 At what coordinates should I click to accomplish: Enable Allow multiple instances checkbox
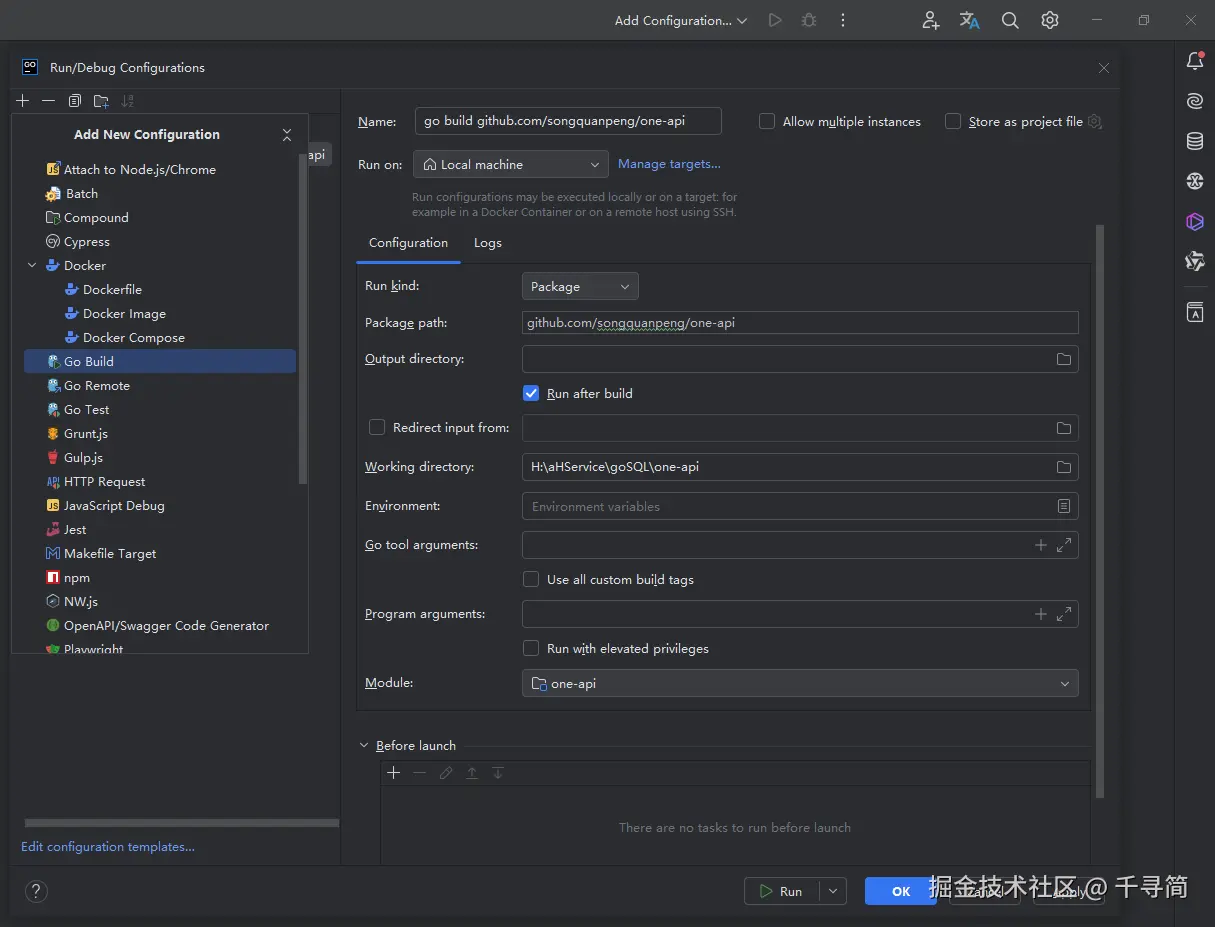click(x=767, y=121)
